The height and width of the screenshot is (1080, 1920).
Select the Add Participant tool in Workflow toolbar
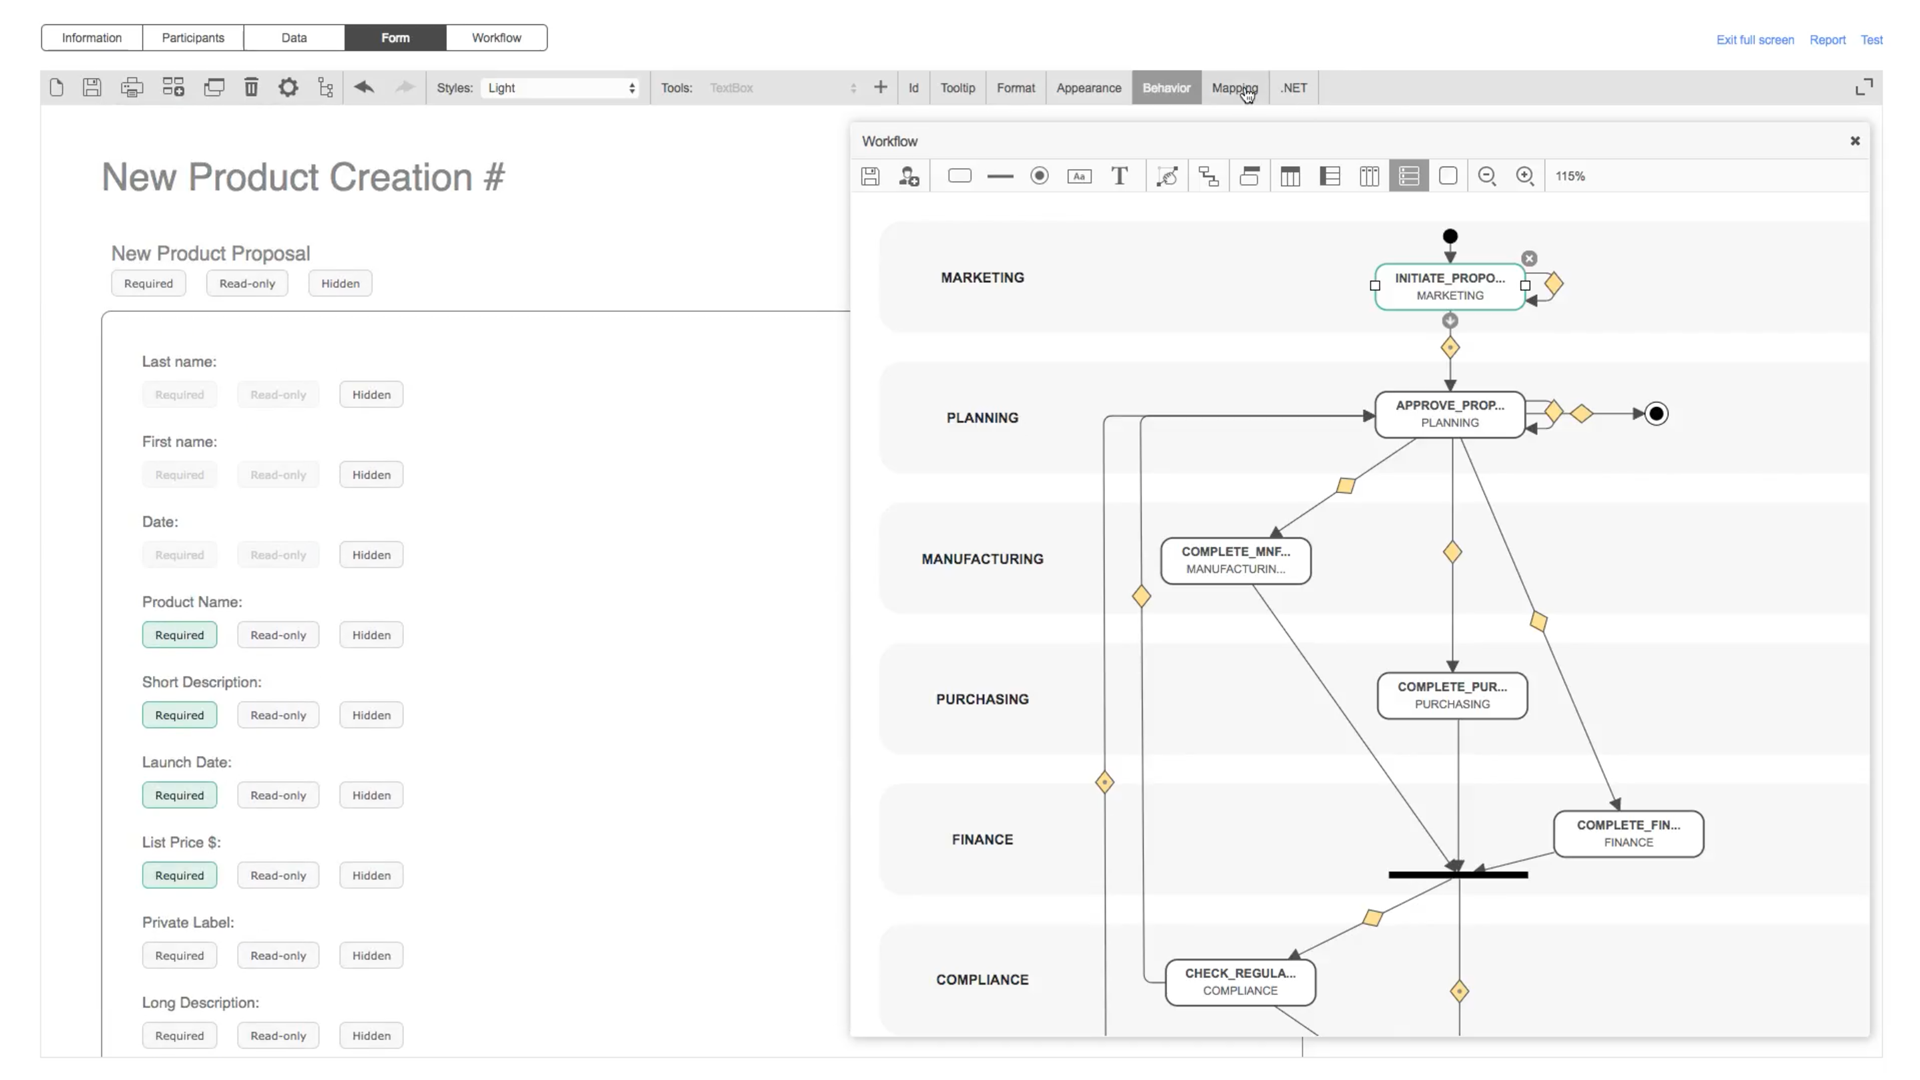tap(909, 176)
